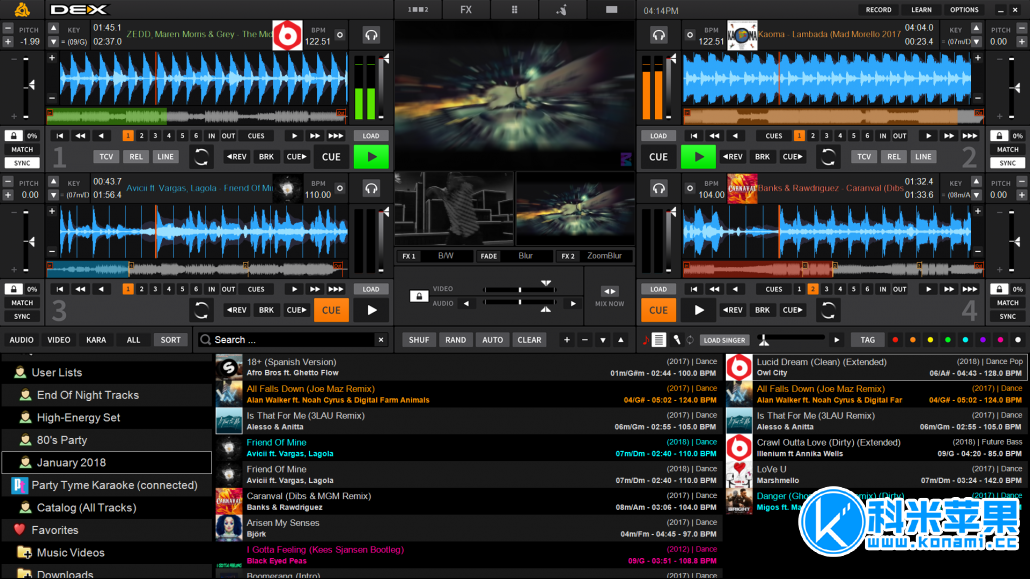Click the LEARN button

(921, 10)
